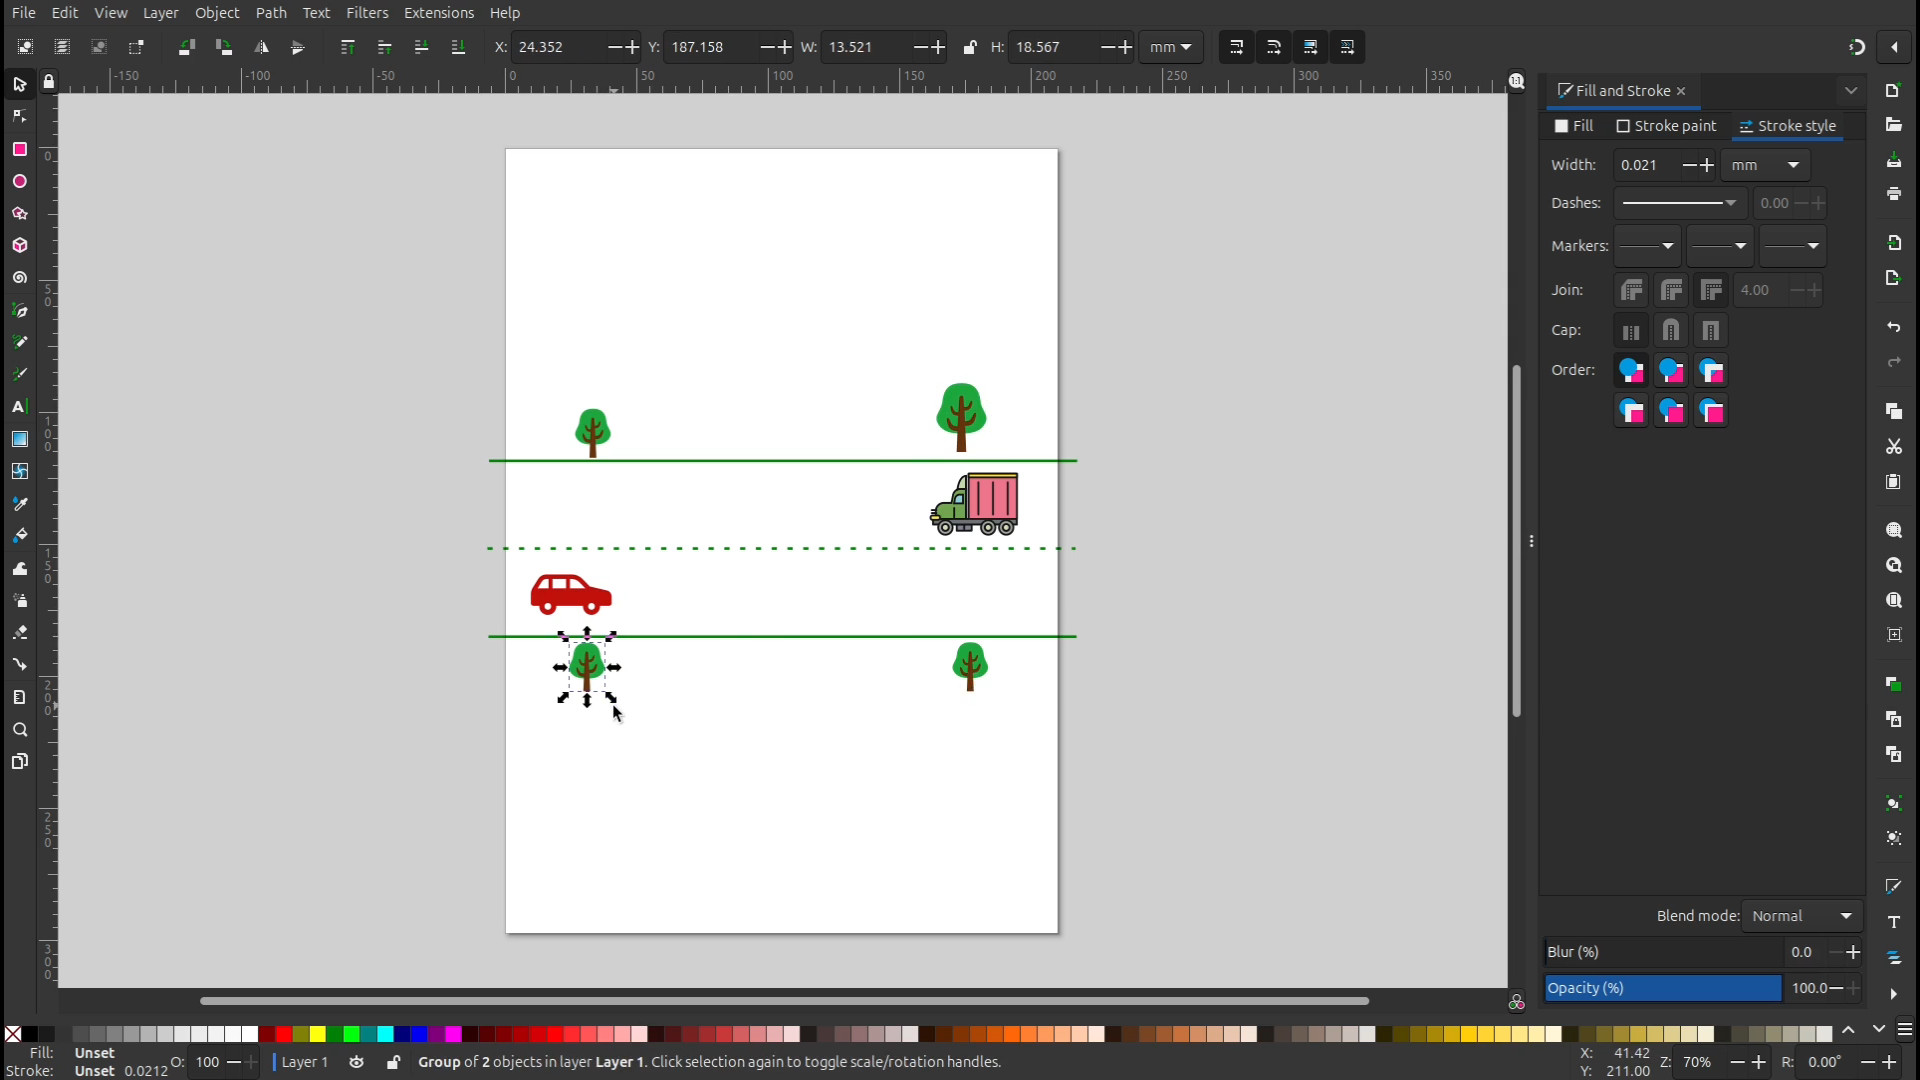Select the Gradient tool
This screenshot has width=1920, height=1080.
pos(19,439)
